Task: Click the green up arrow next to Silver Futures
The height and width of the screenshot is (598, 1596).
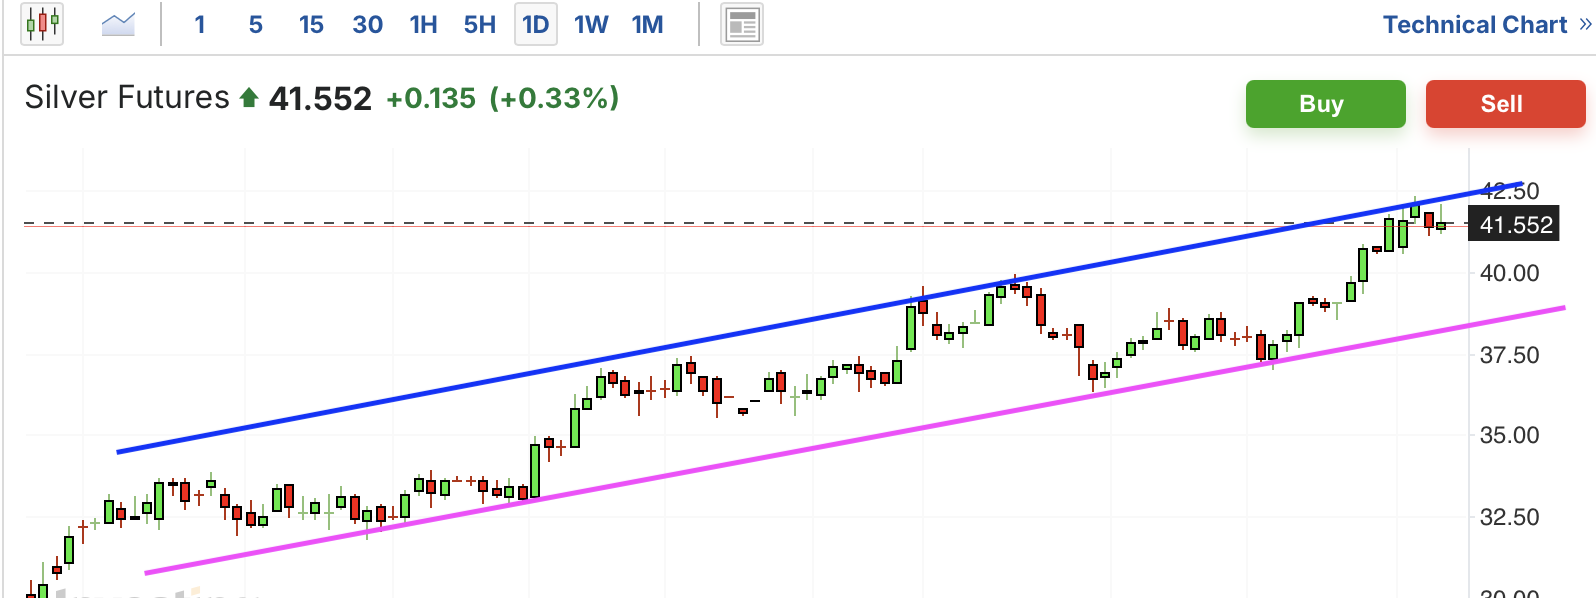Action: [249, 97]
